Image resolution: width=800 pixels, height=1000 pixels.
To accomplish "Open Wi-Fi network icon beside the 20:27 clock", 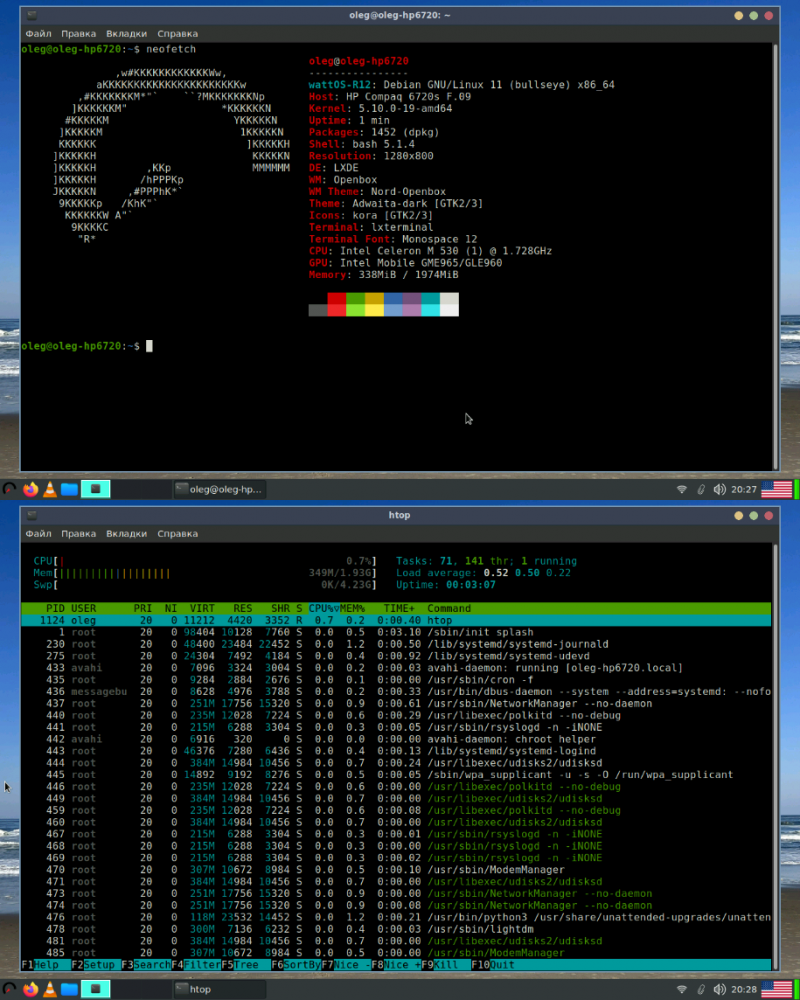I will click(682, 489).
